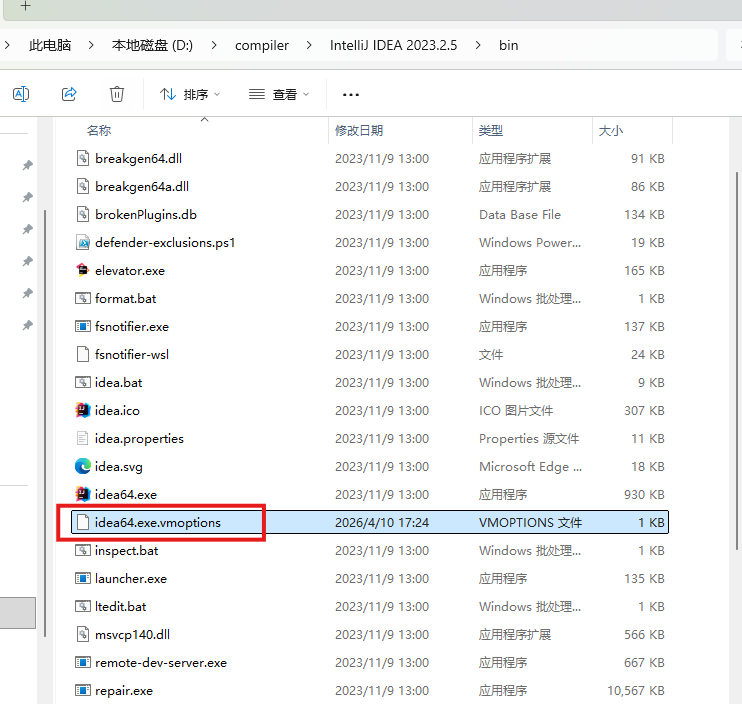This screenshot has width=742, height=704.
Task: Select launcher.exe application icon
Action: [x=83, y=578]
